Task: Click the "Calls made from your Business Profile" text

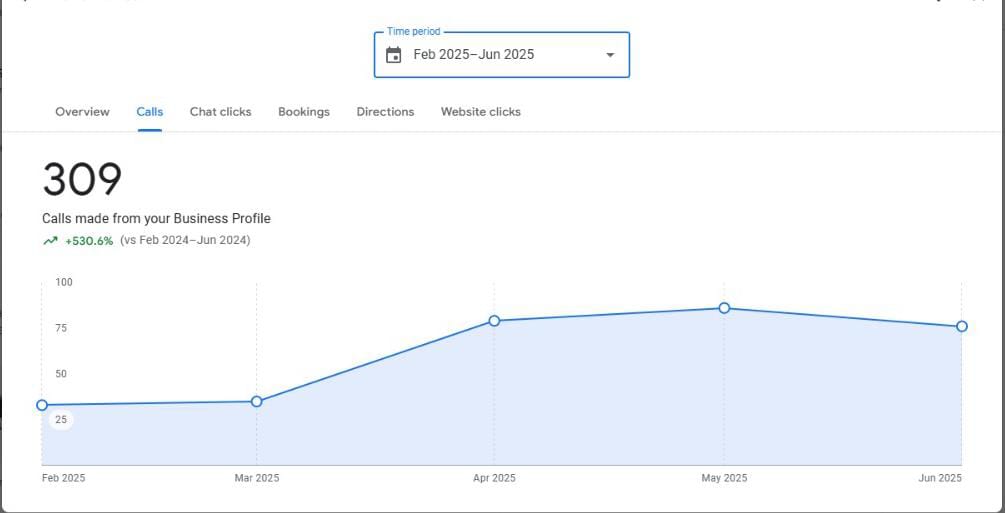Action: [x=156, y=218]
